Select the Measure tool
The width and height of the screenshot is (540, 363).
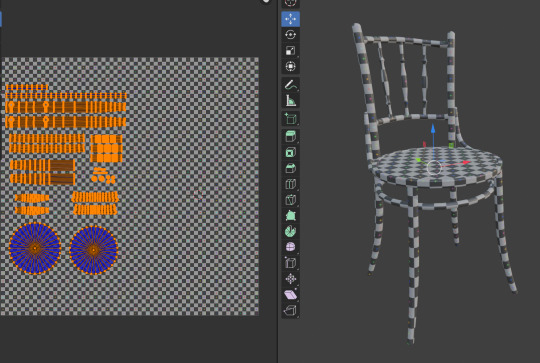click(x=290, y=101)
